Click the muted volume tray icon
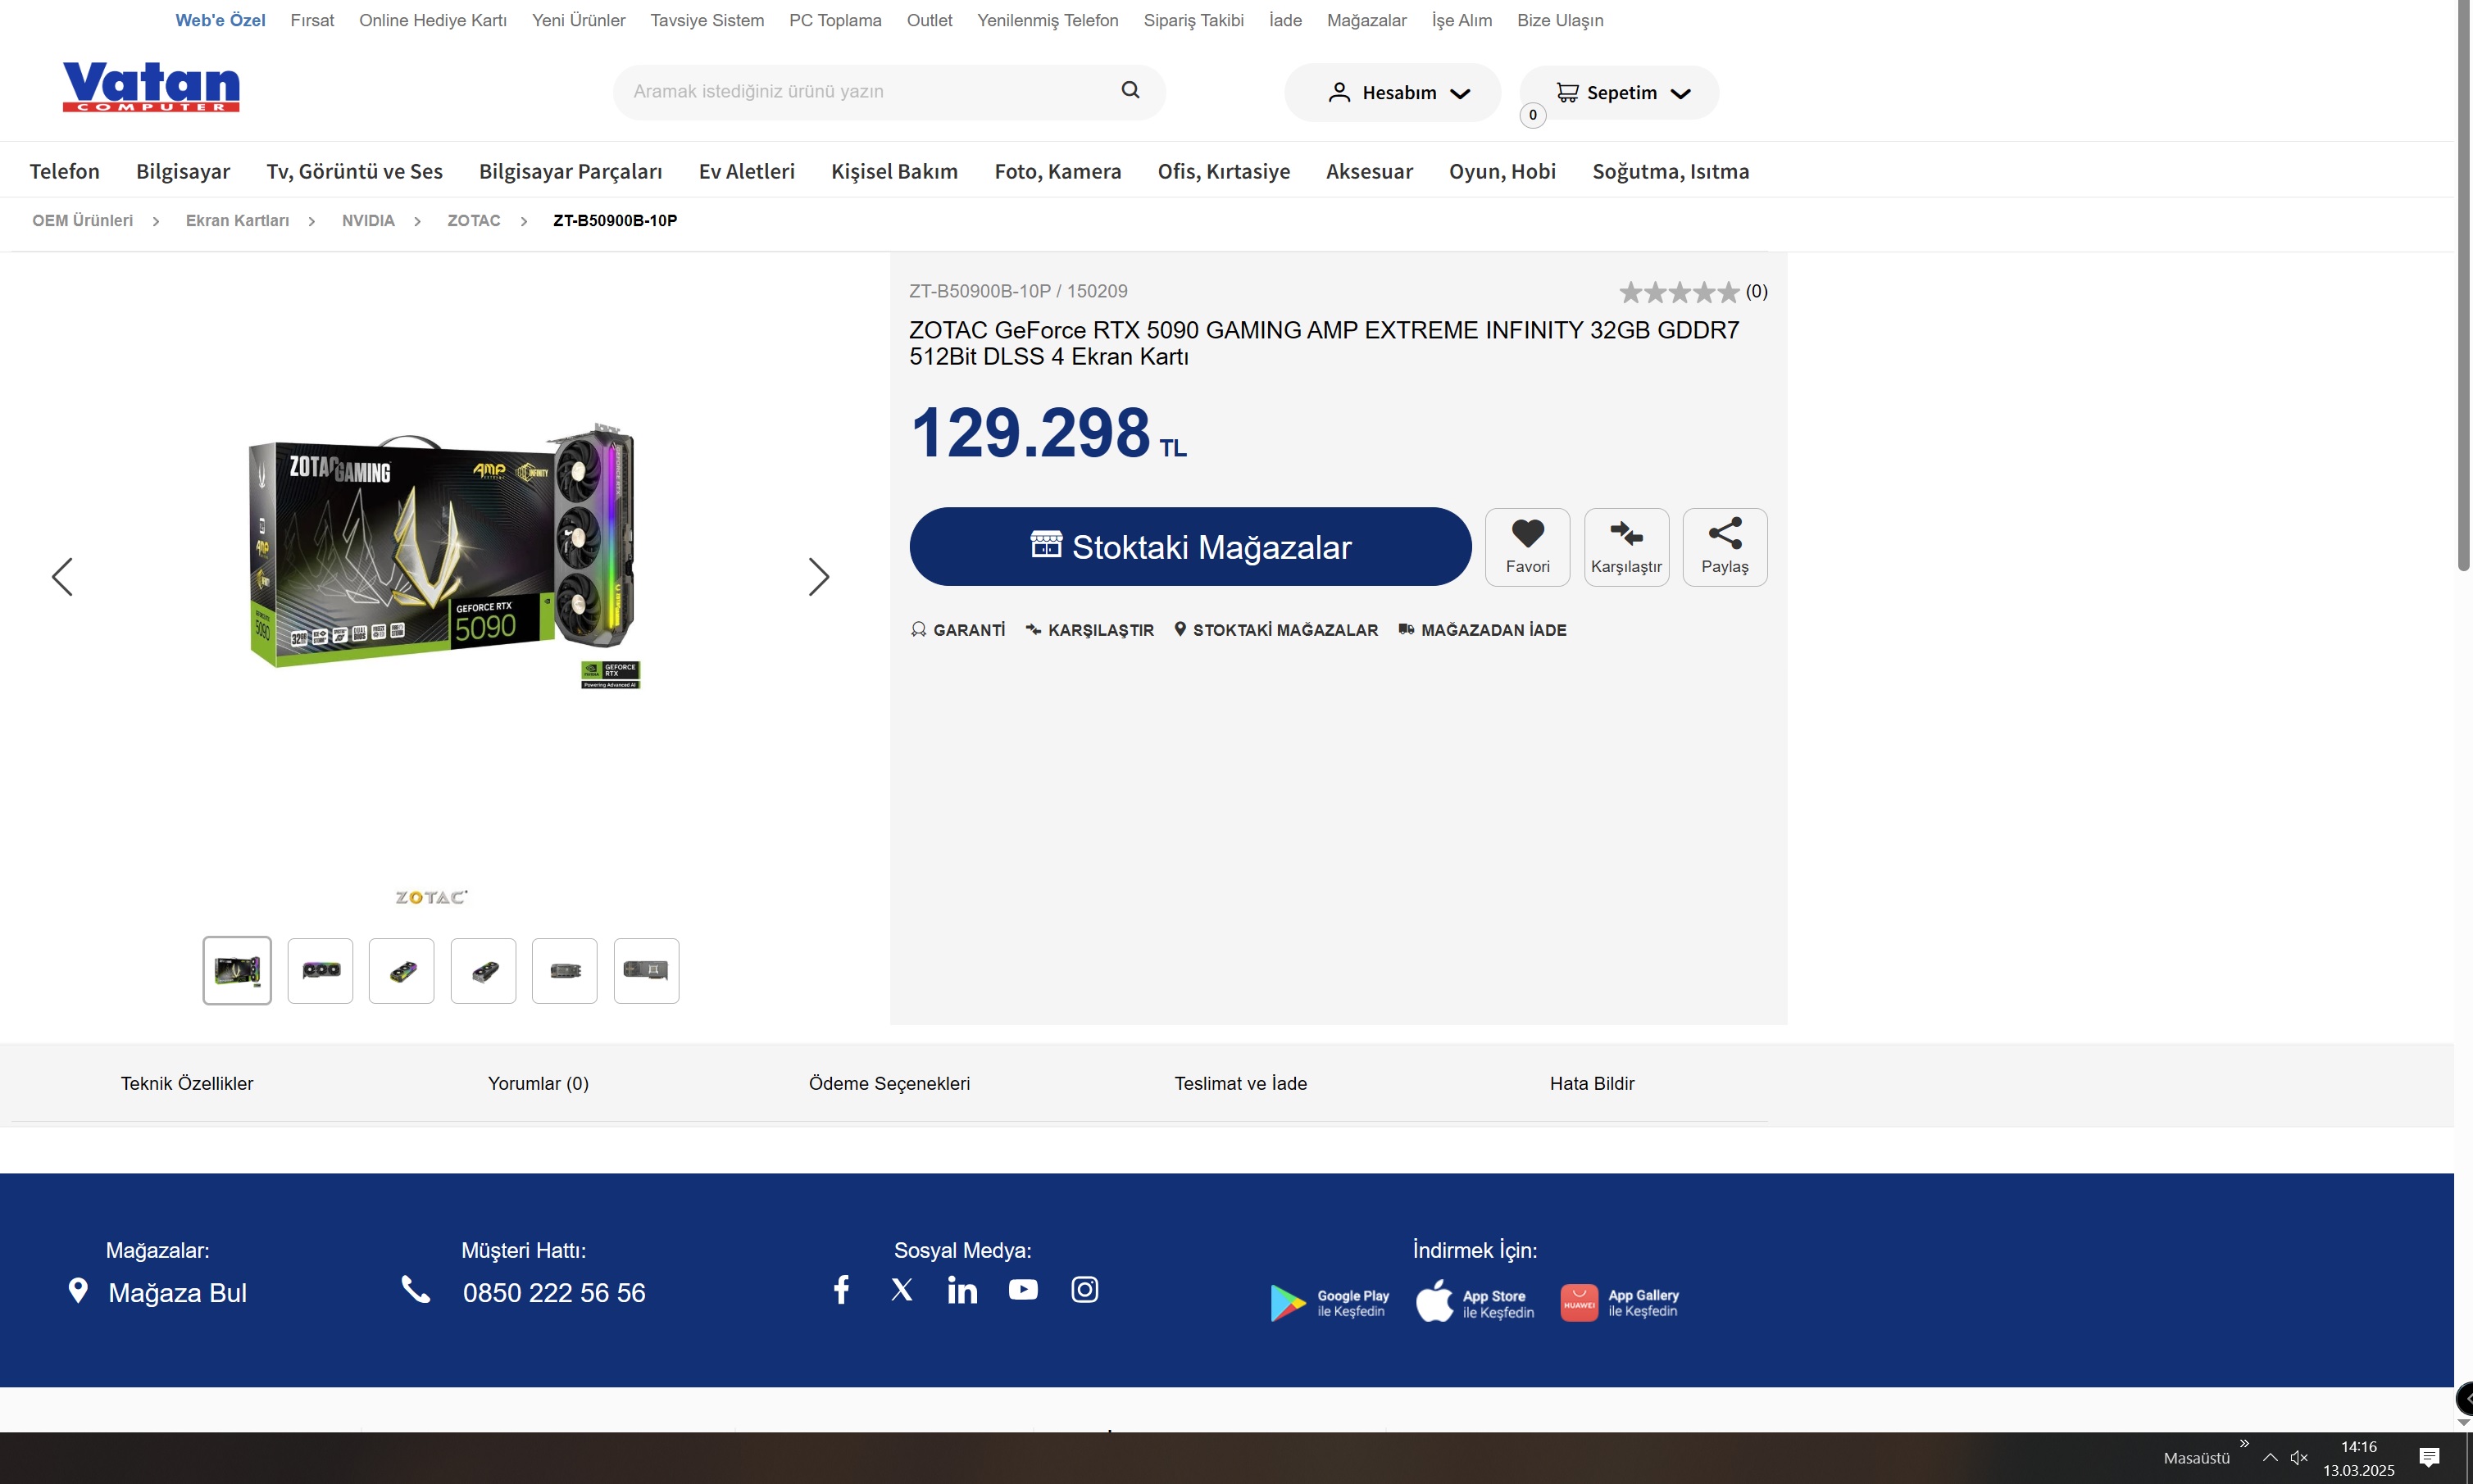 pyautogui.click(x=2299, y=1458)
